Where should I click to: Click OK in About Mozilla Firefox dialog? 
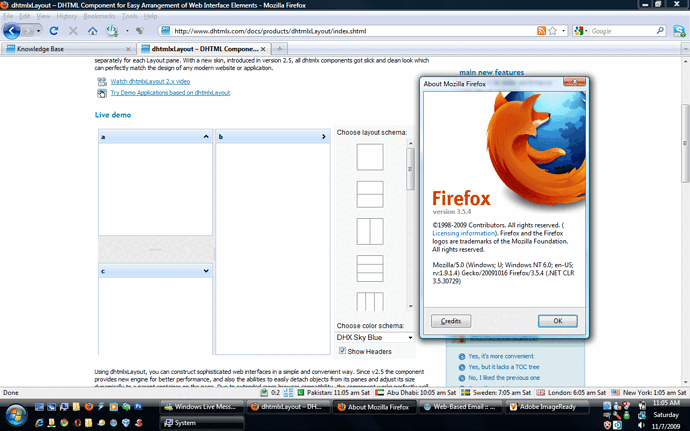coord(558,321)
